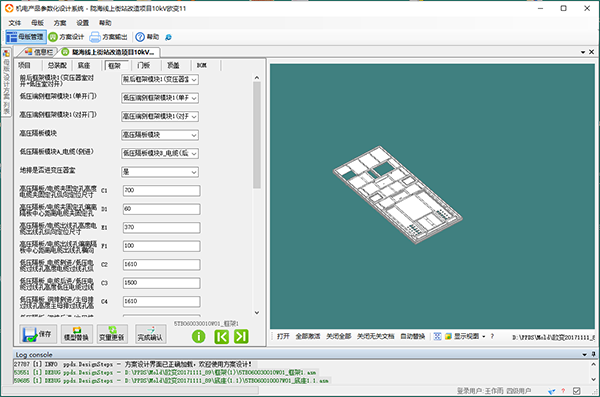
Task: Click the green info circle icon
Action: pos(198,337)
